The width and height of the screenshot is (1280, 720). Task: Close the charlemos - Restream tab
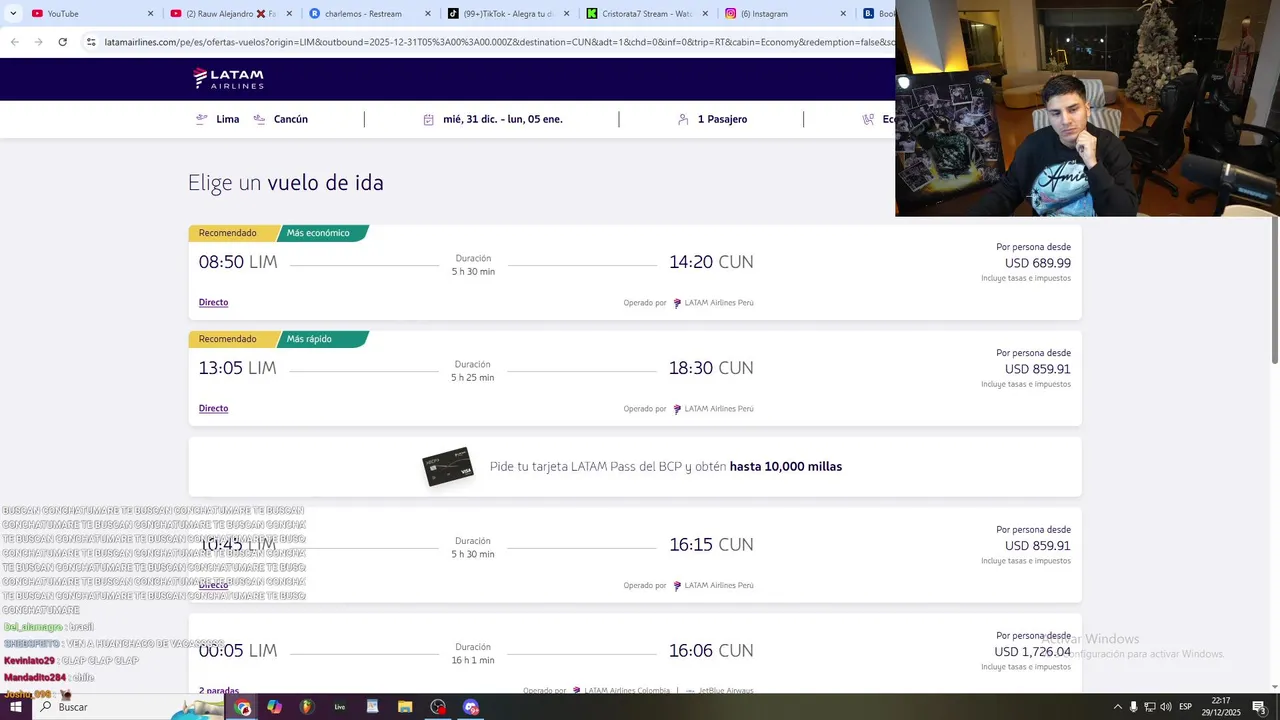(x=428, y=14)
